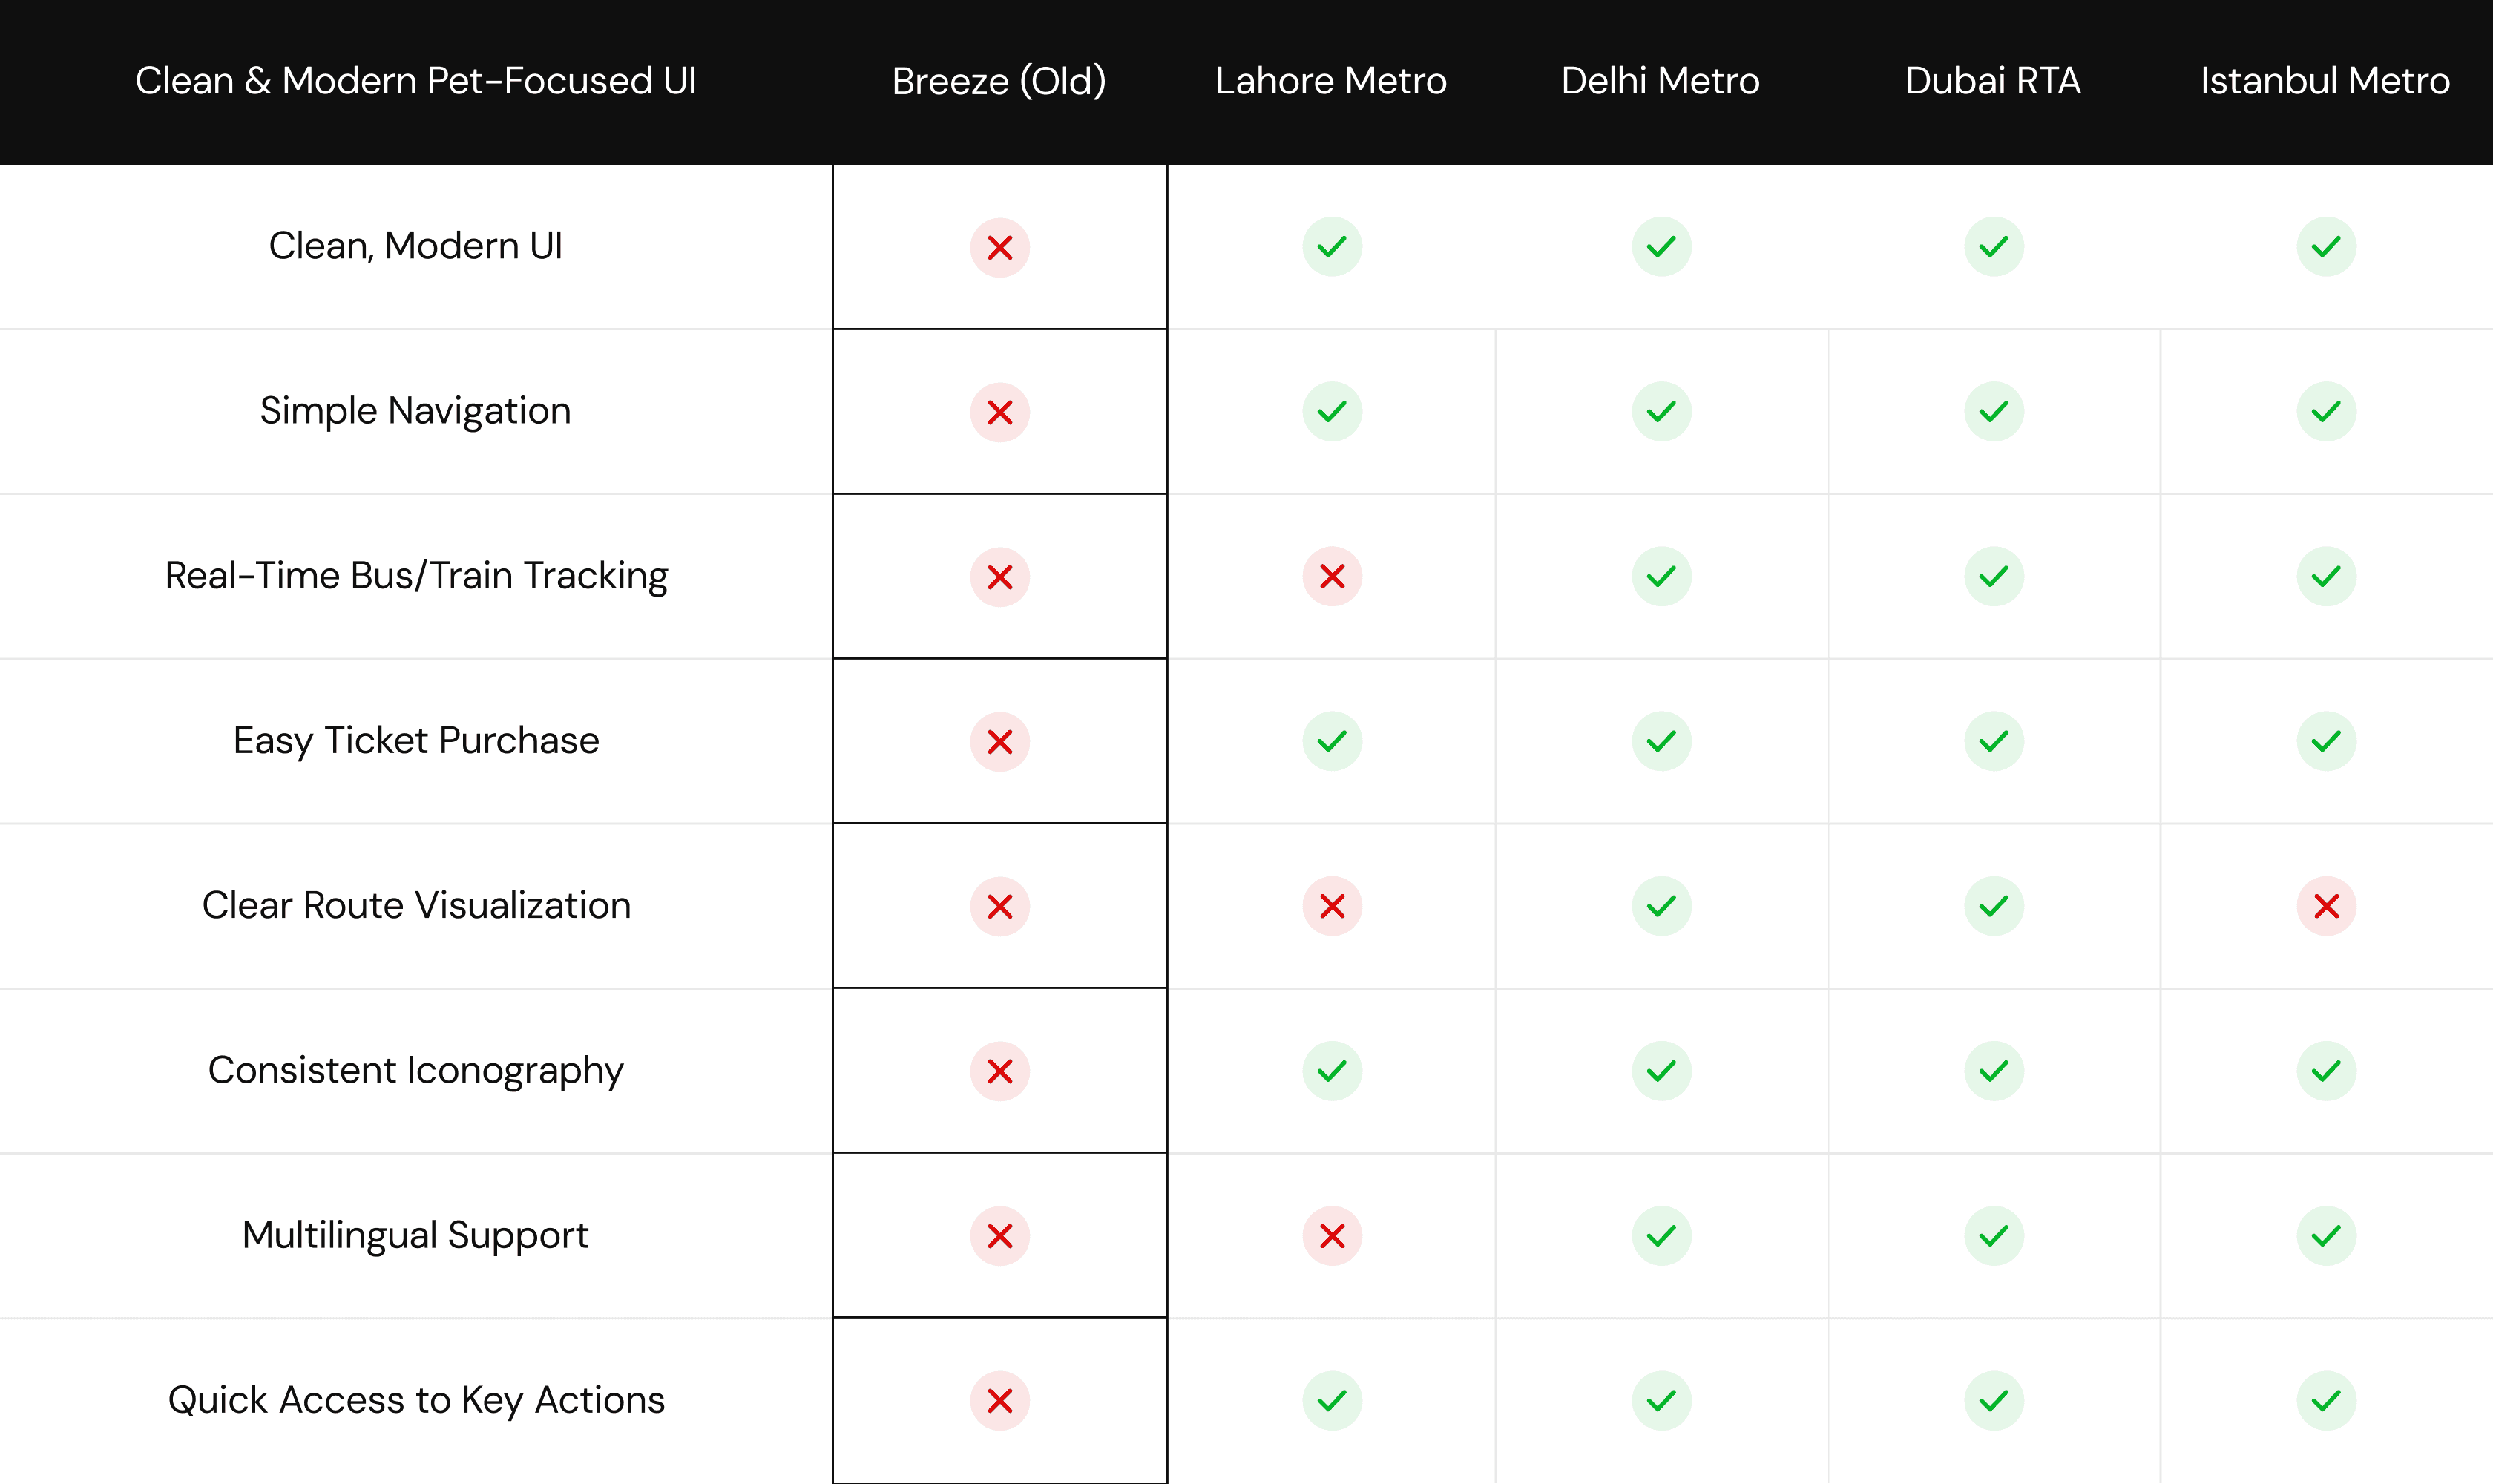Viewport: 2493px width, 1484px height.
Task: Click Lahore Metro Real-Time Tracking red cross
Action: 1331,577
